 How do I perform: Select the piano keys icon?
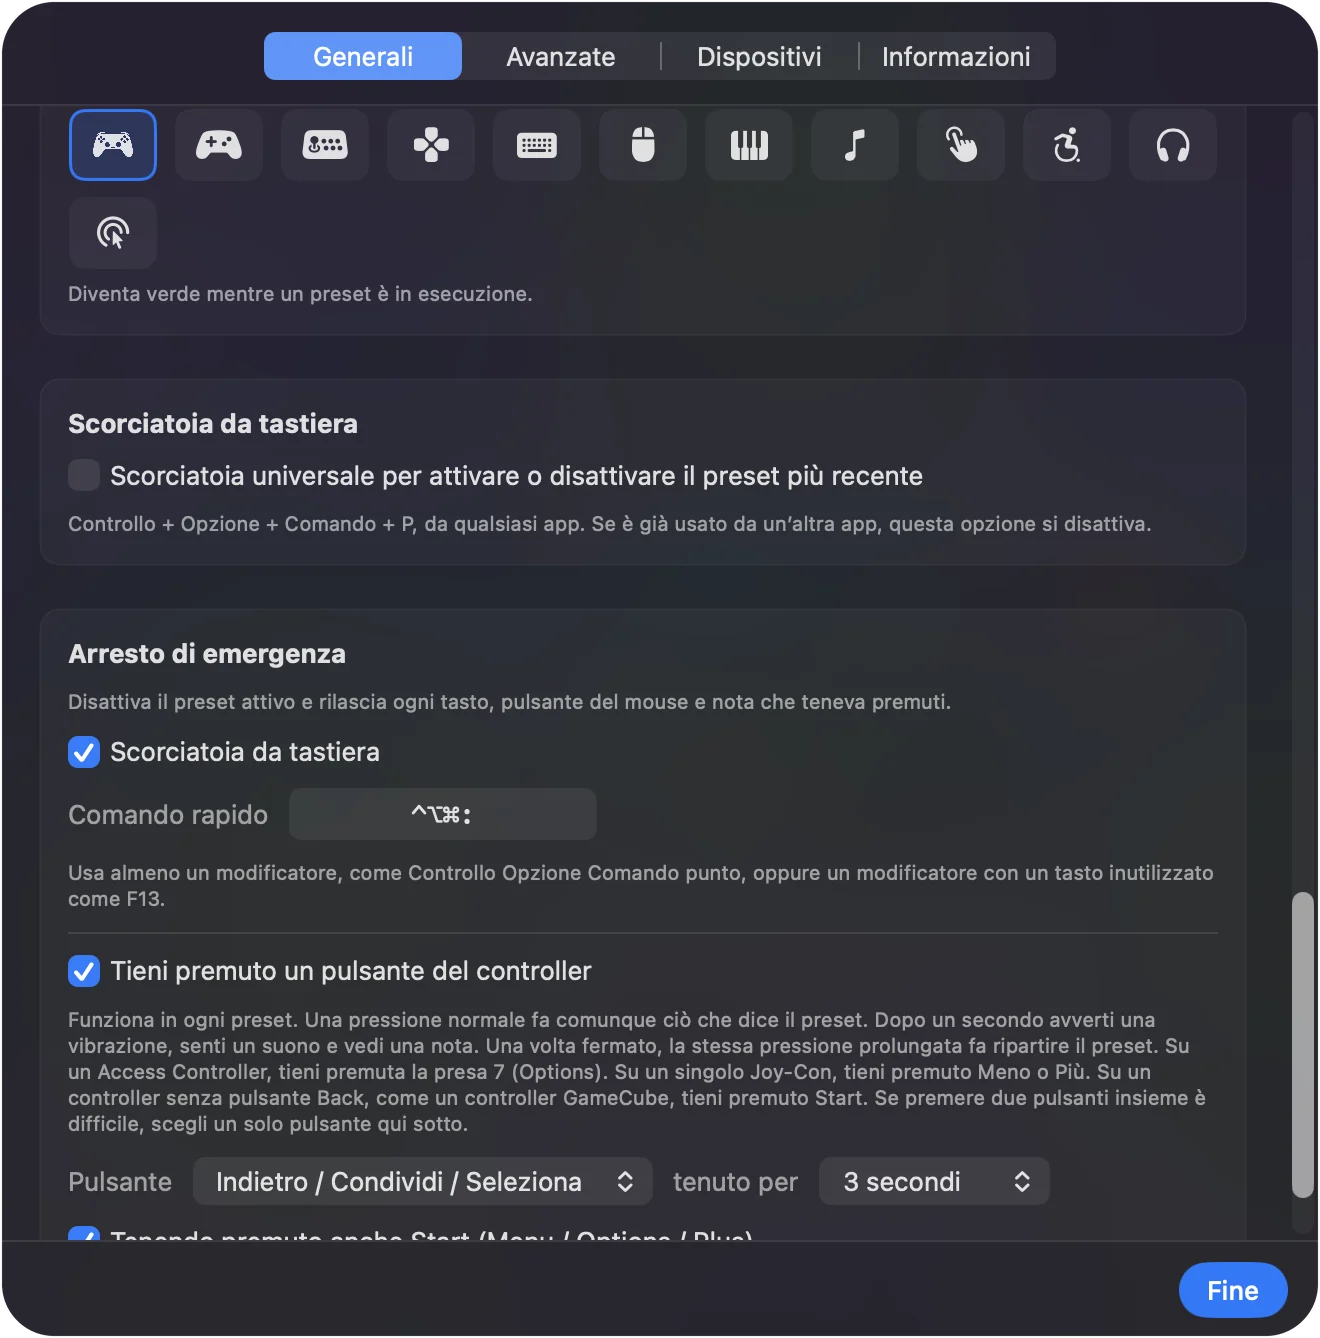point(749,145)
